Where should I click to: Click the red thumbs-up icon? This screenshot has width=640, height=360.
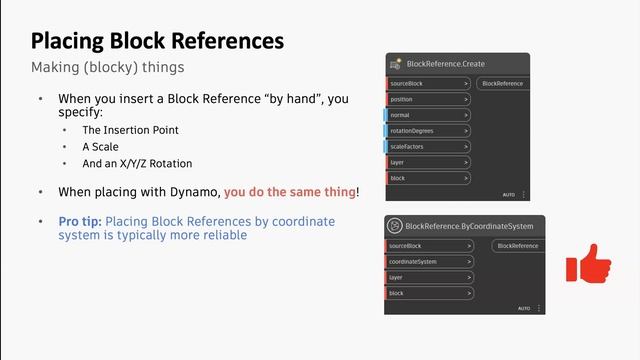pyautogui.click(x=588, y=264)
